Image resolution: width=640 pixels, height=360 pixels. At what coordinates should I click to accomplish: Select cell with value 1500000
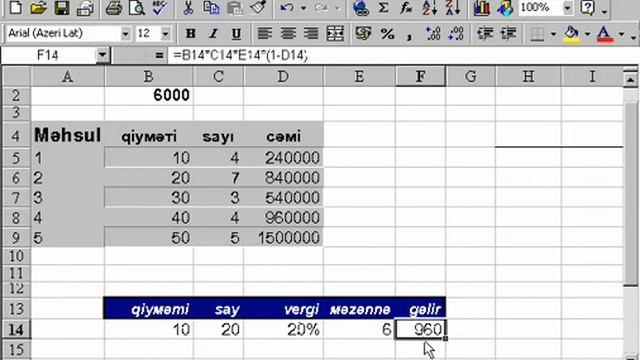[x=284, y=238]
